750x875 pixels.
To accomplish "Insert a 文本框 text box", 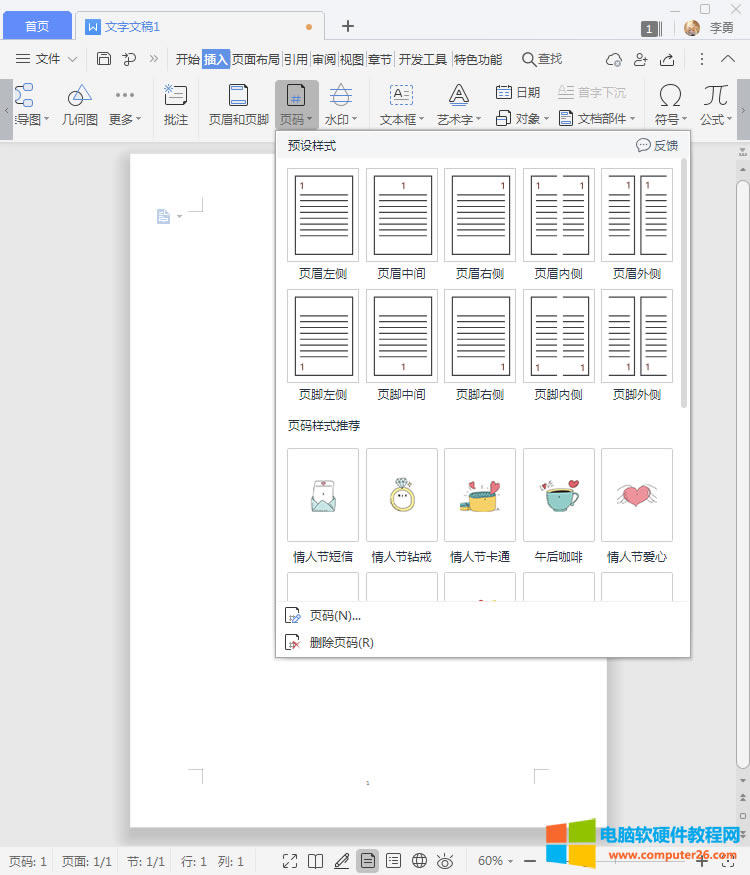I will [401, 96].
